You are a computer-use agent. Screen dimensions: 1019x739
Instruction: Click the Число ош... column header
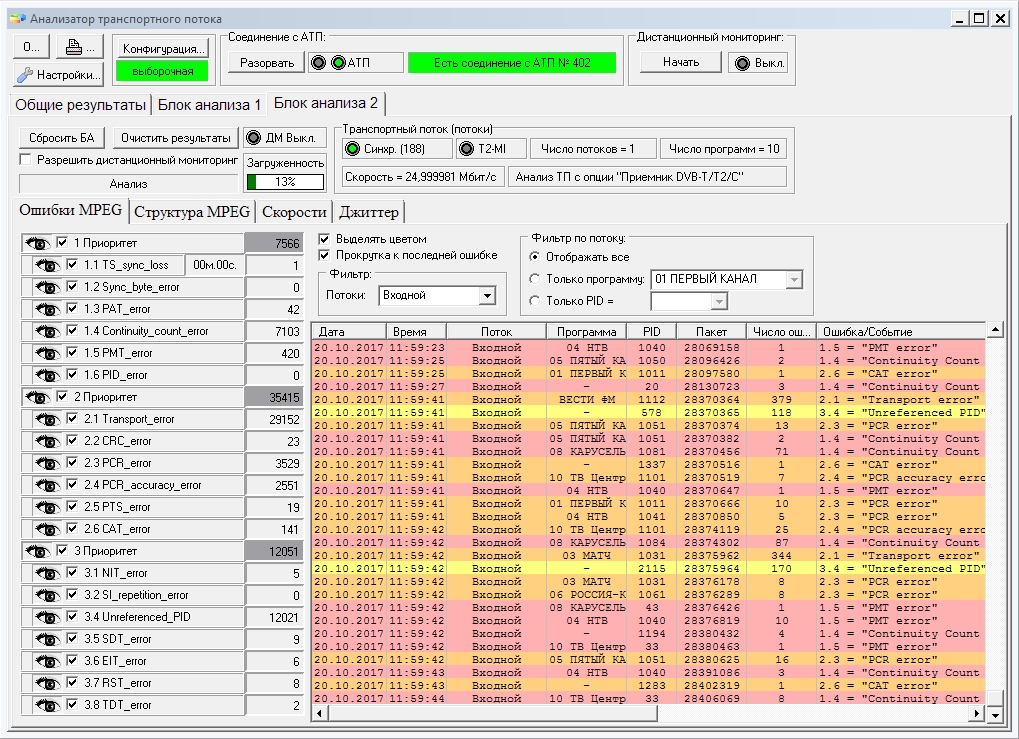click(780, 331)
